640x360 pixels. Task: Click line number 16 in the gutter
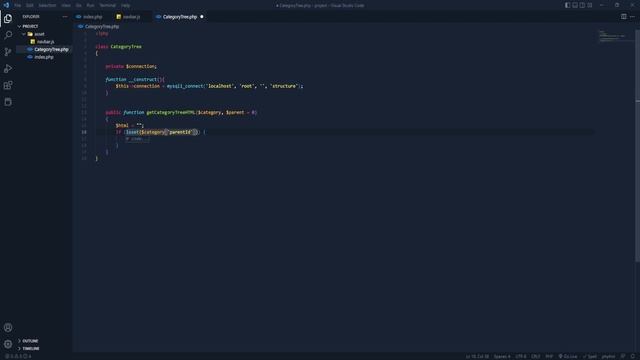(x=84, y=132)
